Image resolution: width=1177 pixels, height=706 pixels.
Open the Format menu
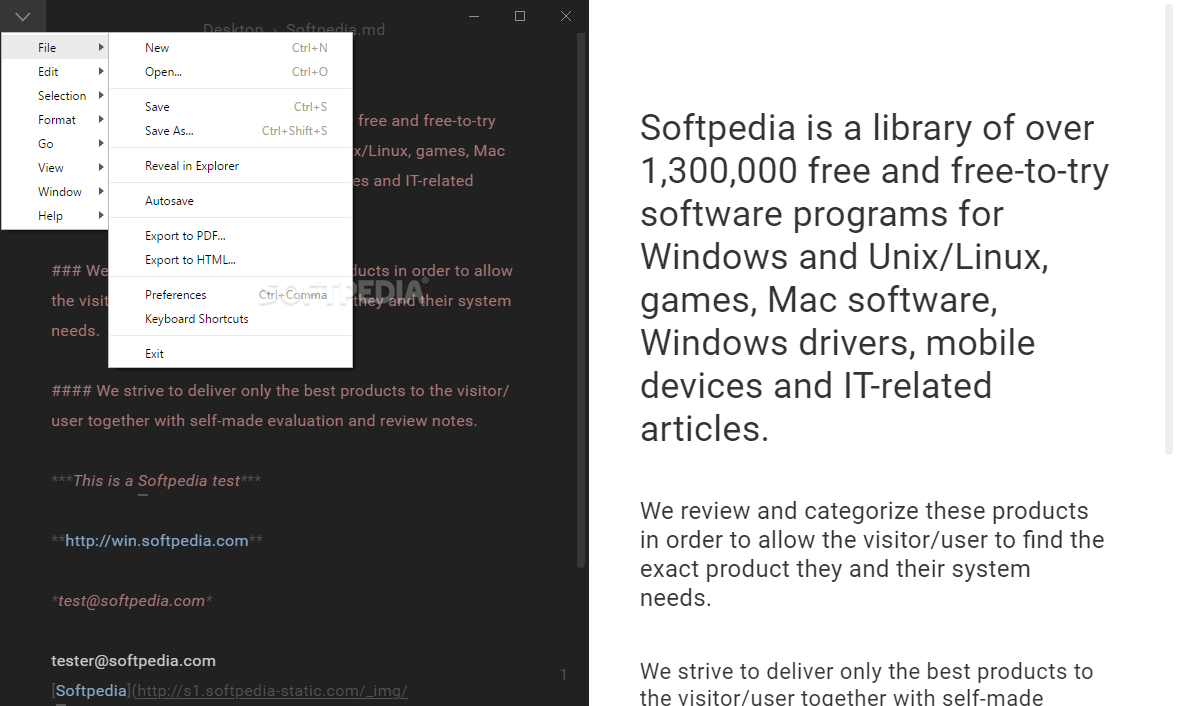pos(55,119)
